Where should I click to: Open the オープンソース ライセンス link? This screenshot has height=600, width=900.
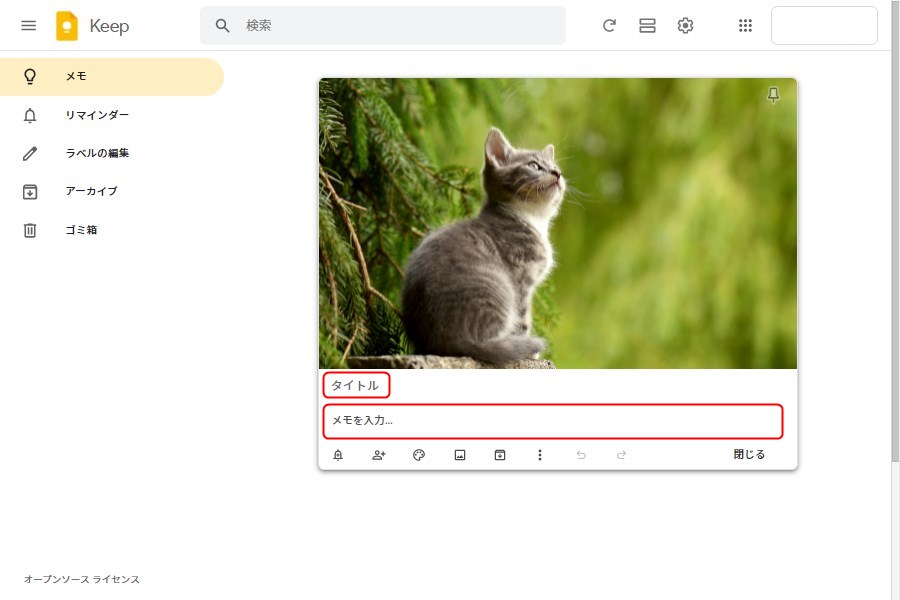[x=82, y=580]
